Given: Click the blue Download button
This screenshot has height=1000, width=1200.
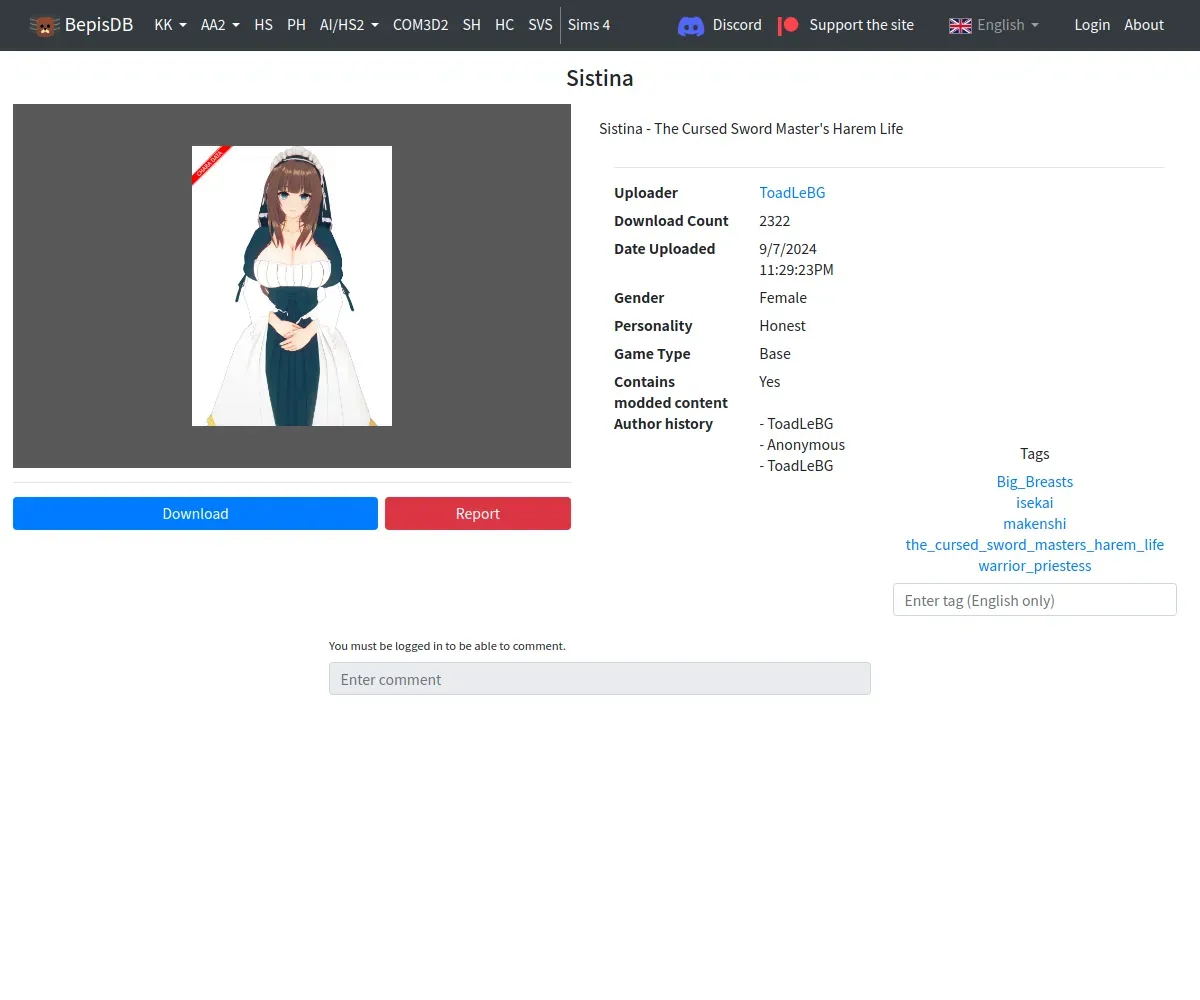Looking at the screenshot, I should (195, 513).
